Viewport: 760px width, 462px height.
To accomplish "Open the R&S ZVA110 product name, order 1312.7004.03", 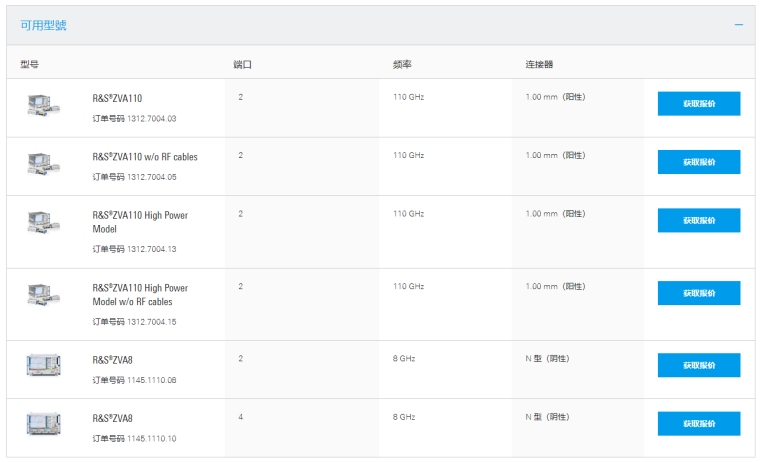I will point(117,99).
